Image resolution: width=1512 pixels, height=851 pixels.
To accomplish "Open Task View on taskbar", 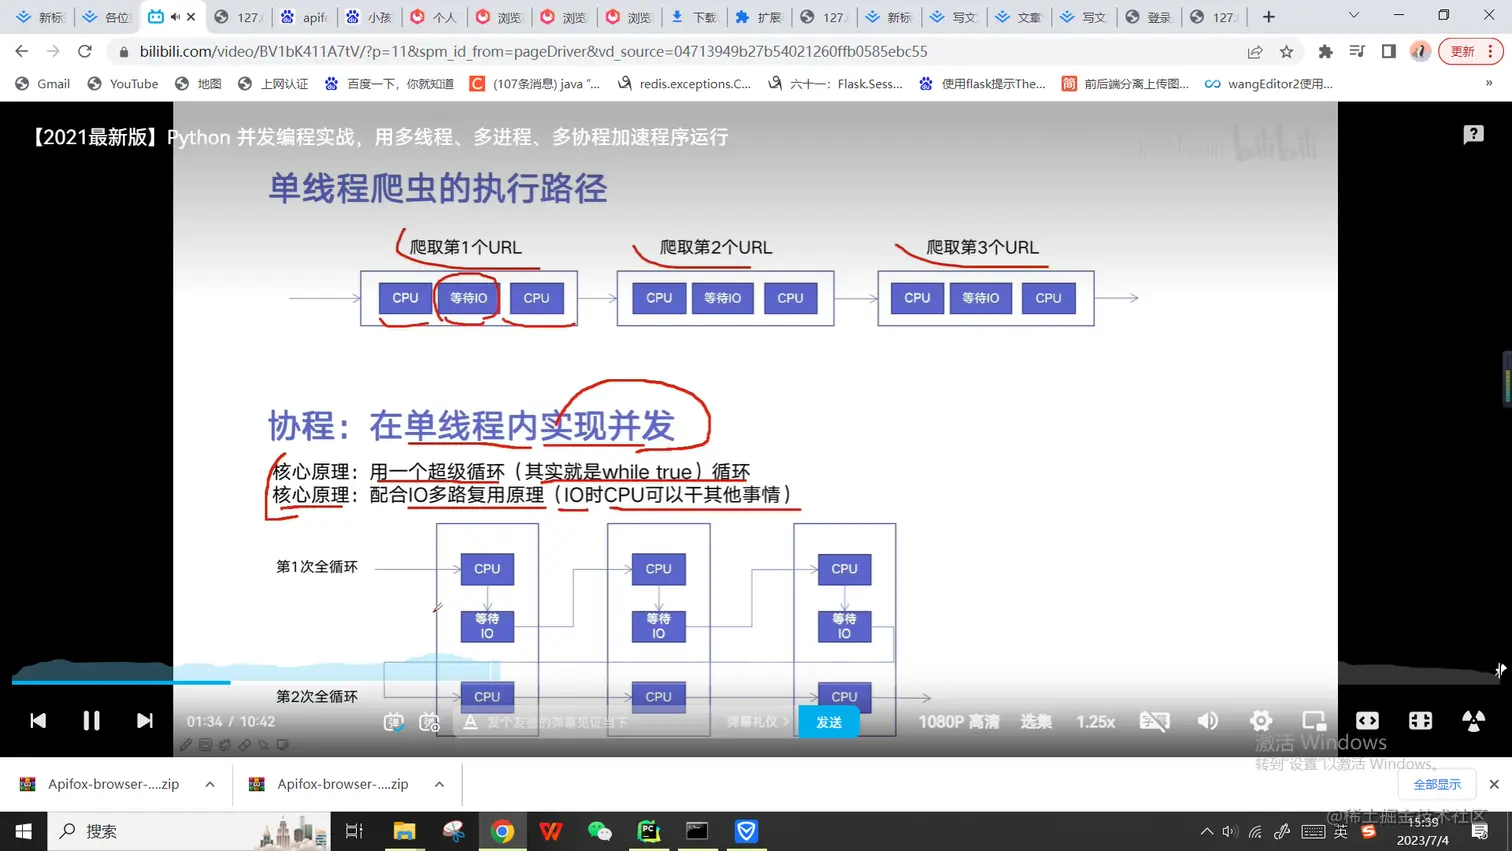I will point(354,831).
